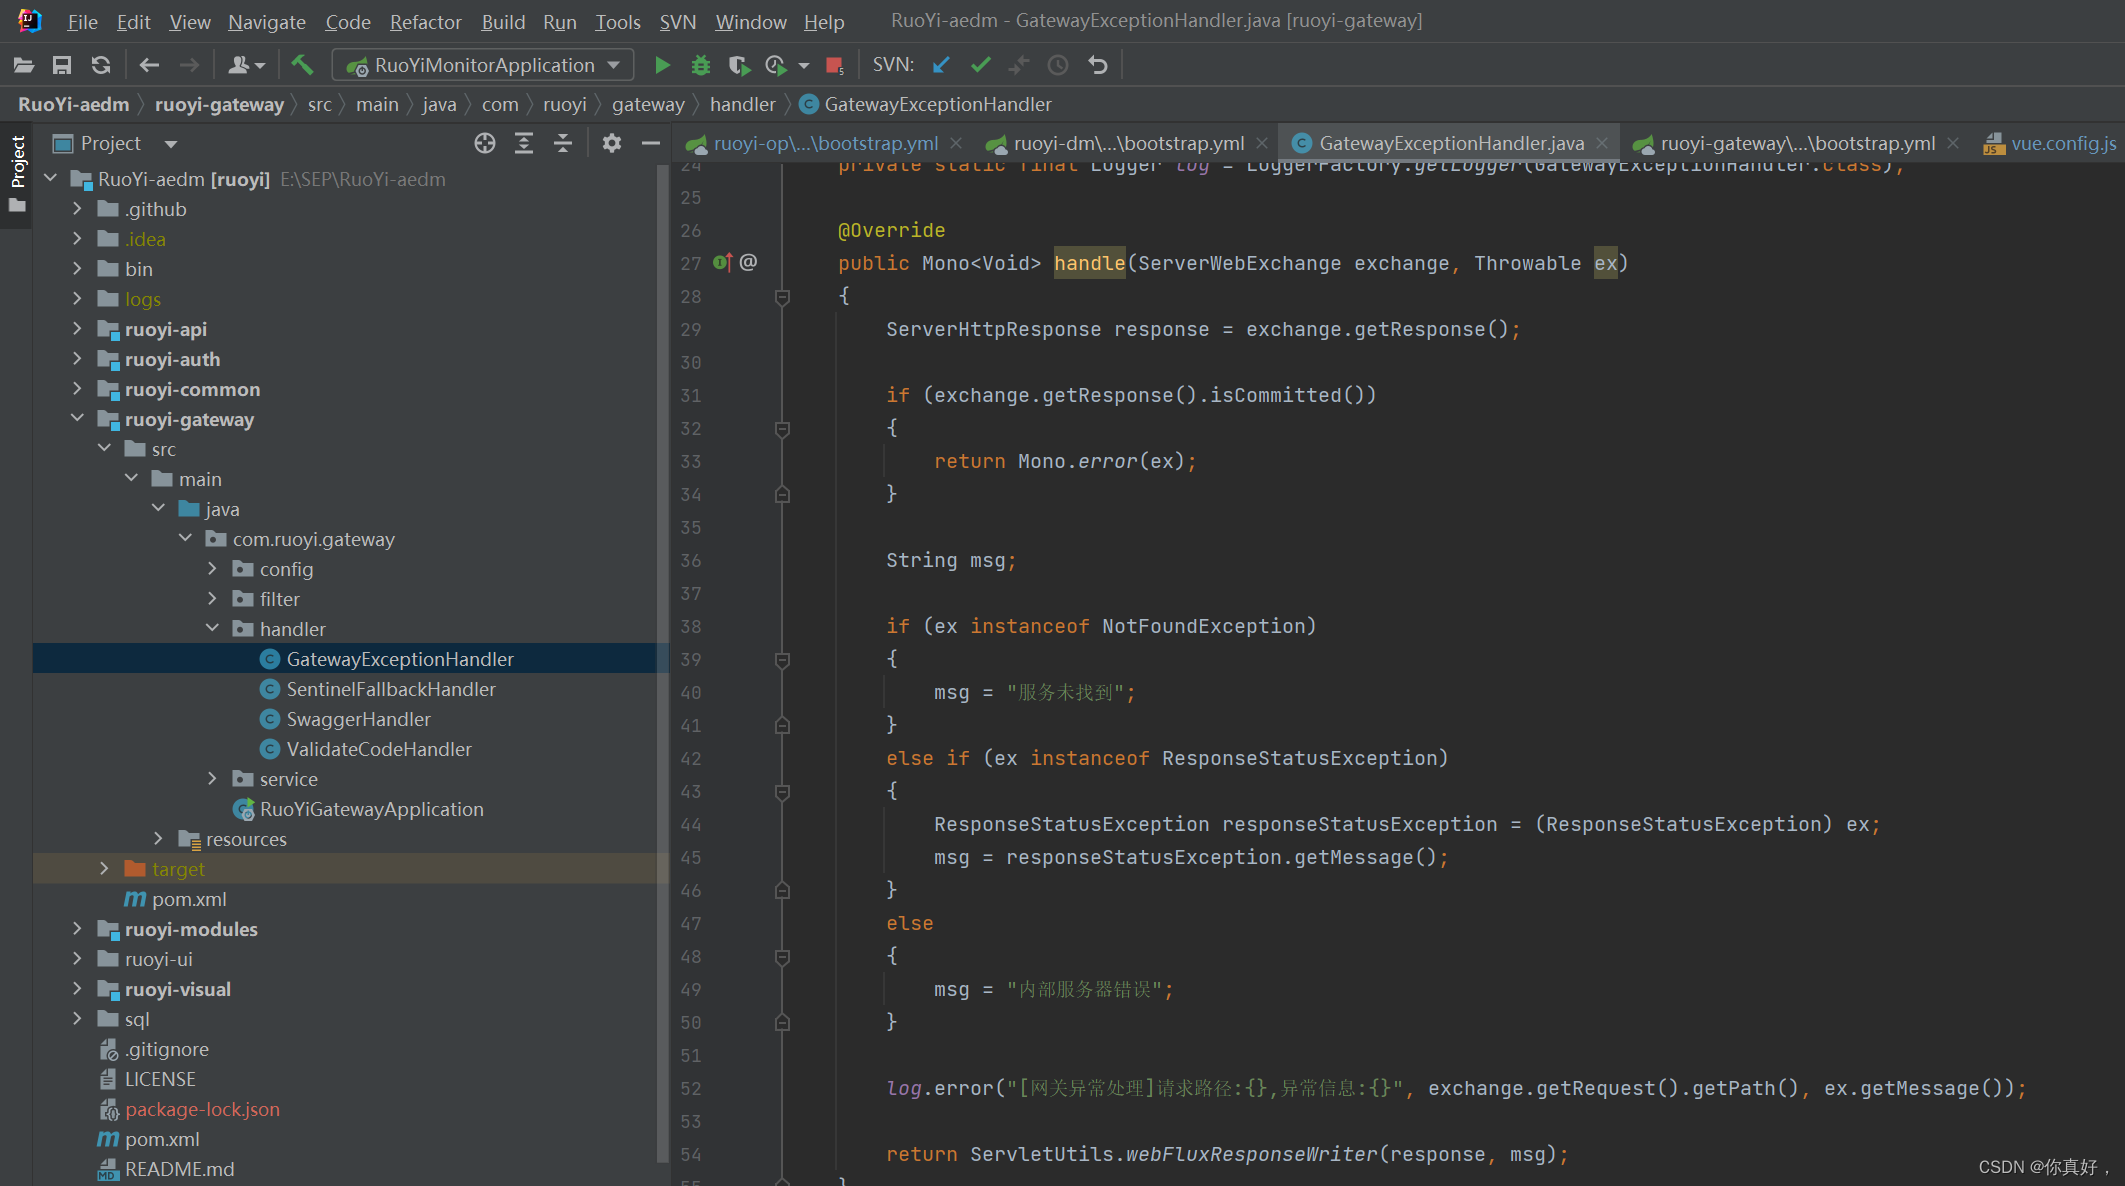Viewport: 2125px width, 1186px height.
Task: Open Project panel settings gear
Action: click(x=612, y=143)
